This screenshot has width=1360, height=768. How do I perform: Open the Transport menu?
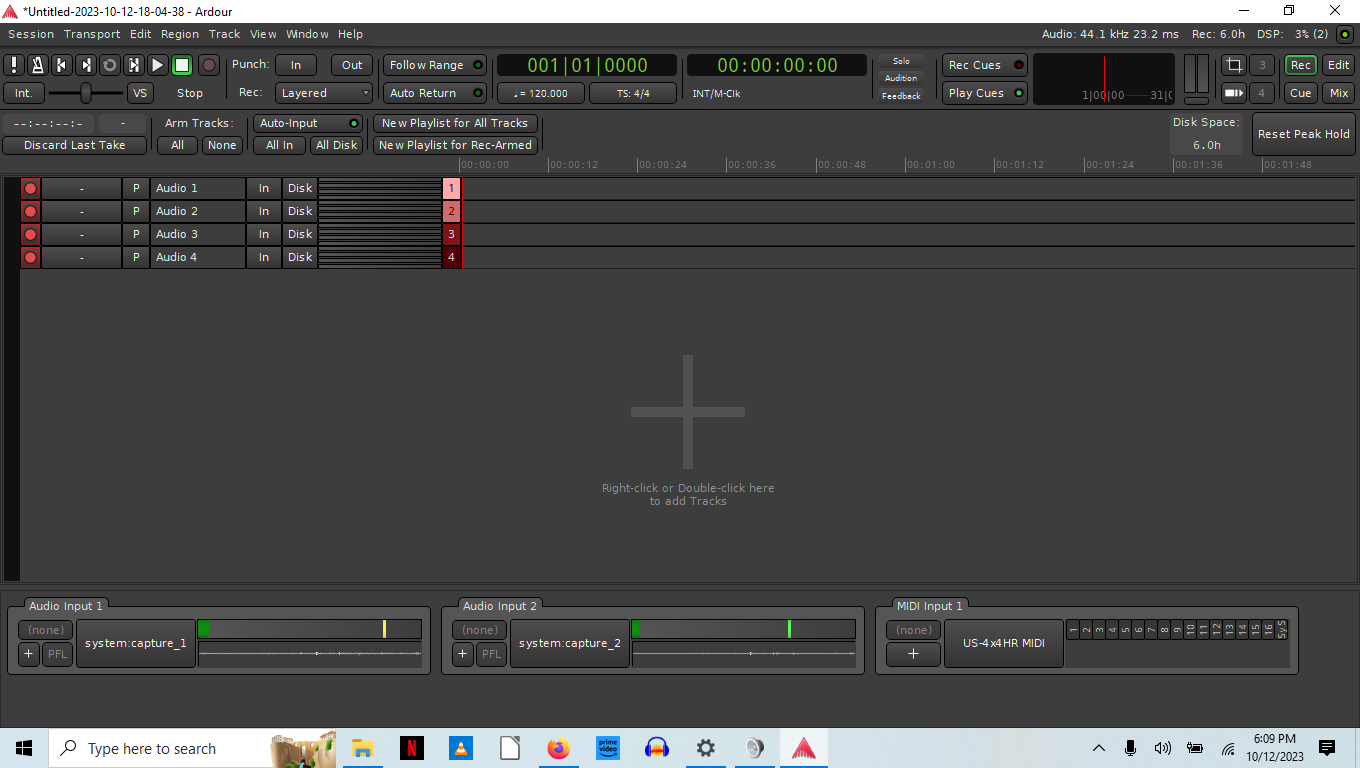[92, 34]
